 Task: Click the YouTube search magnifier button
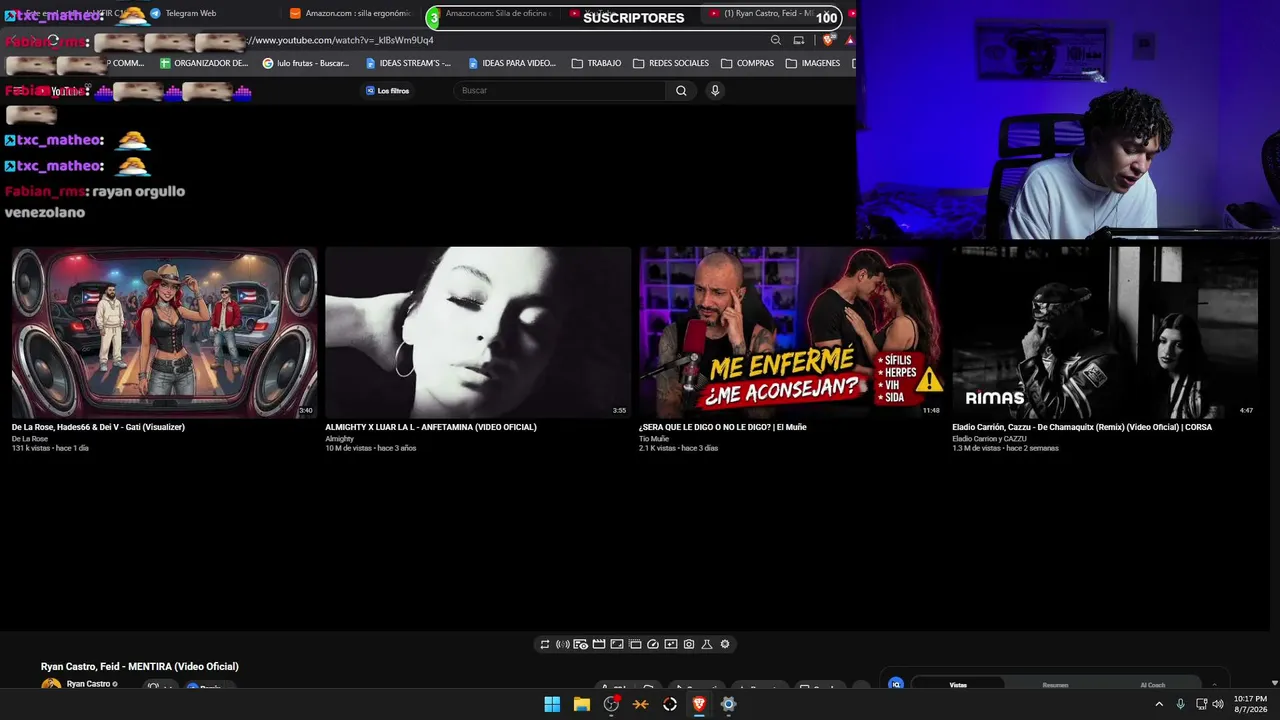click(681, 91)
